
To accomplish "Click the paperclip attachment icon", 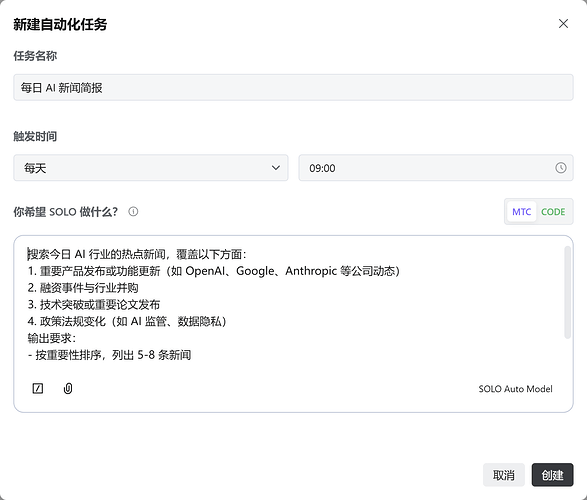I will point(68,388).
